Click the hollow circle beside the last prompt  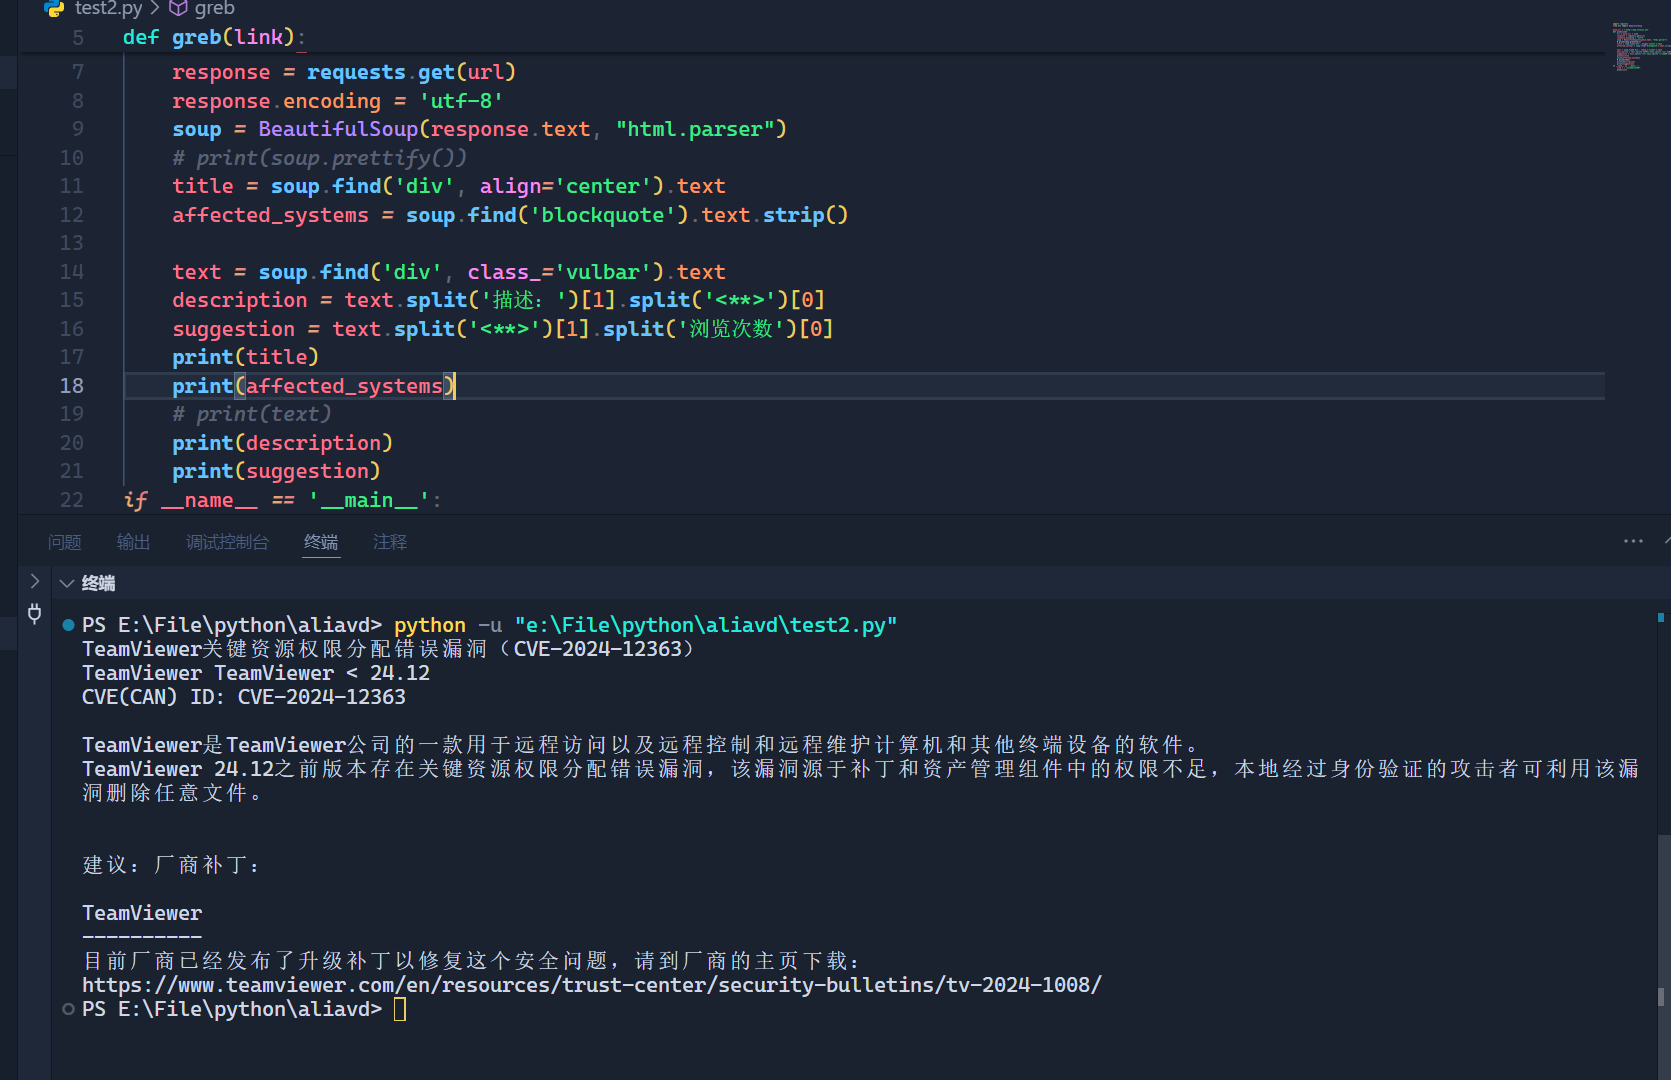(68, 1009)
